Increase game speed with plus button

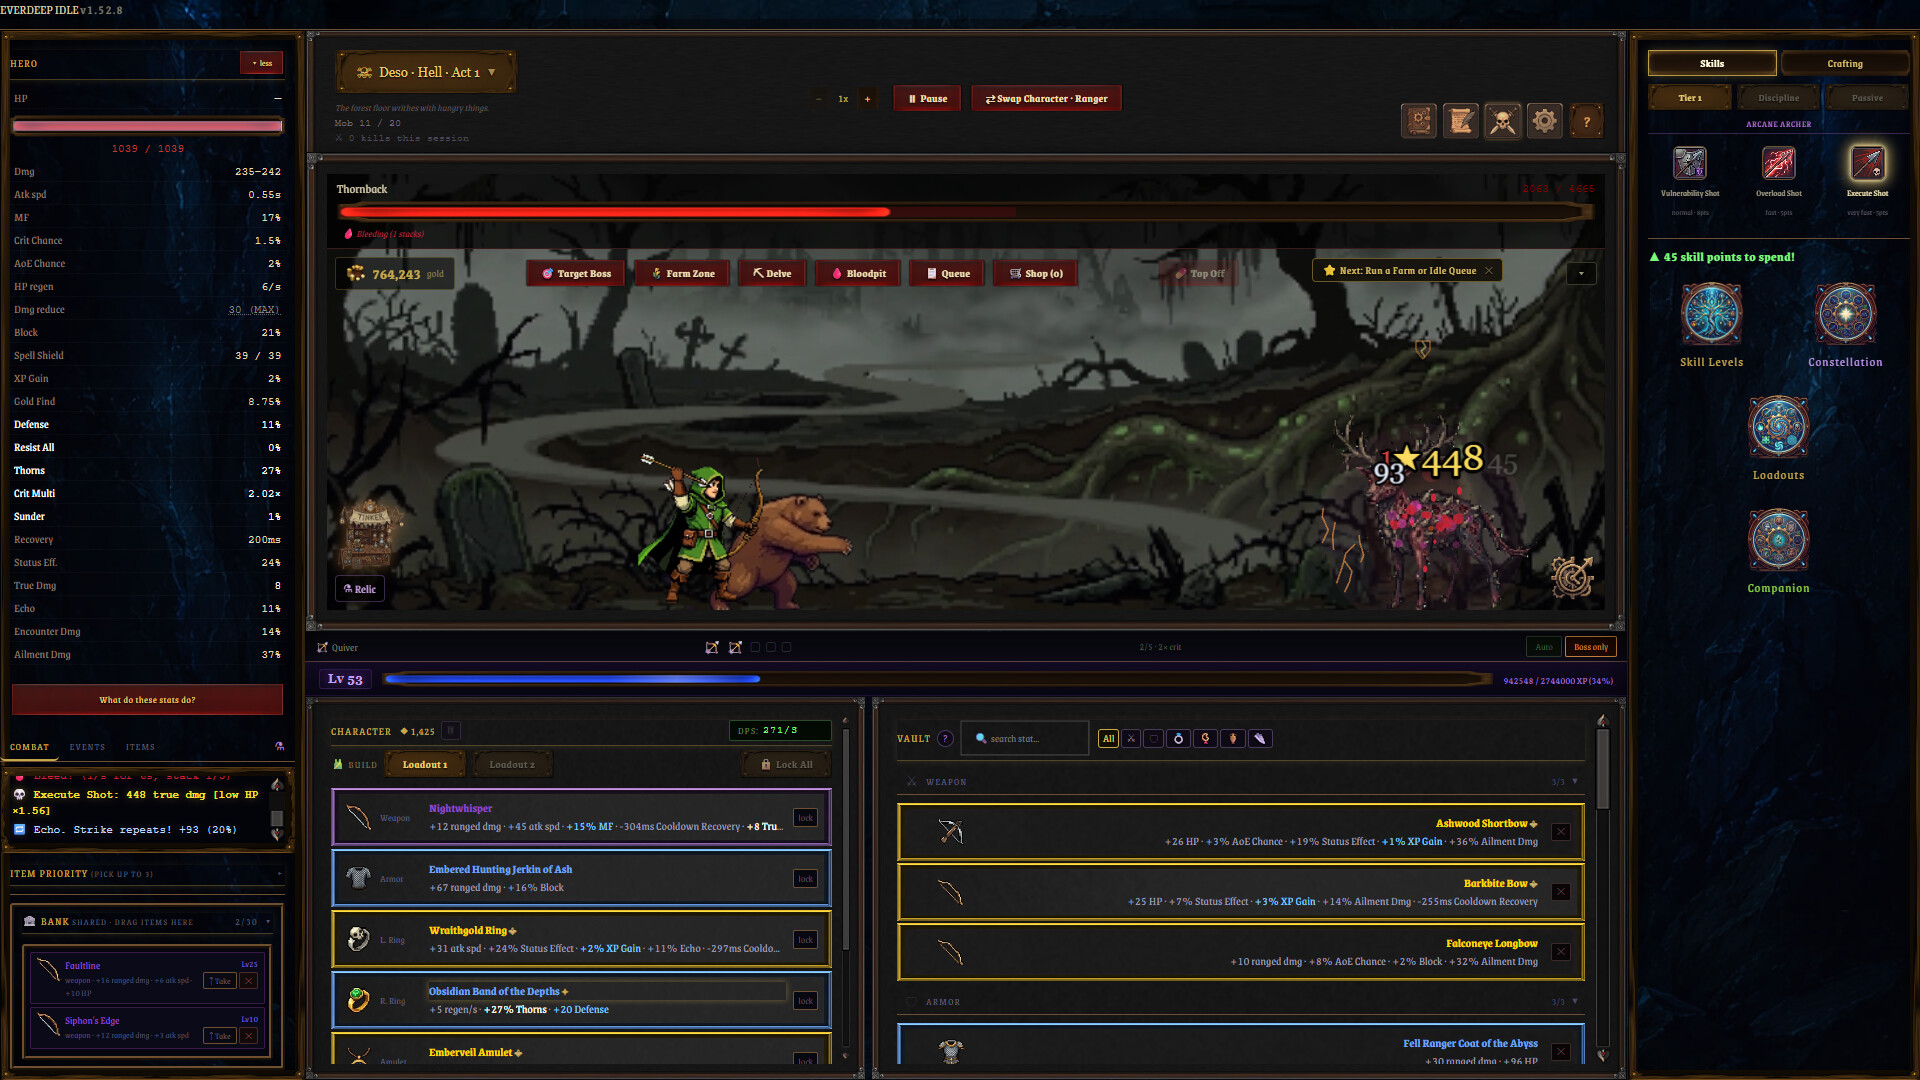[x=867, y=99]
